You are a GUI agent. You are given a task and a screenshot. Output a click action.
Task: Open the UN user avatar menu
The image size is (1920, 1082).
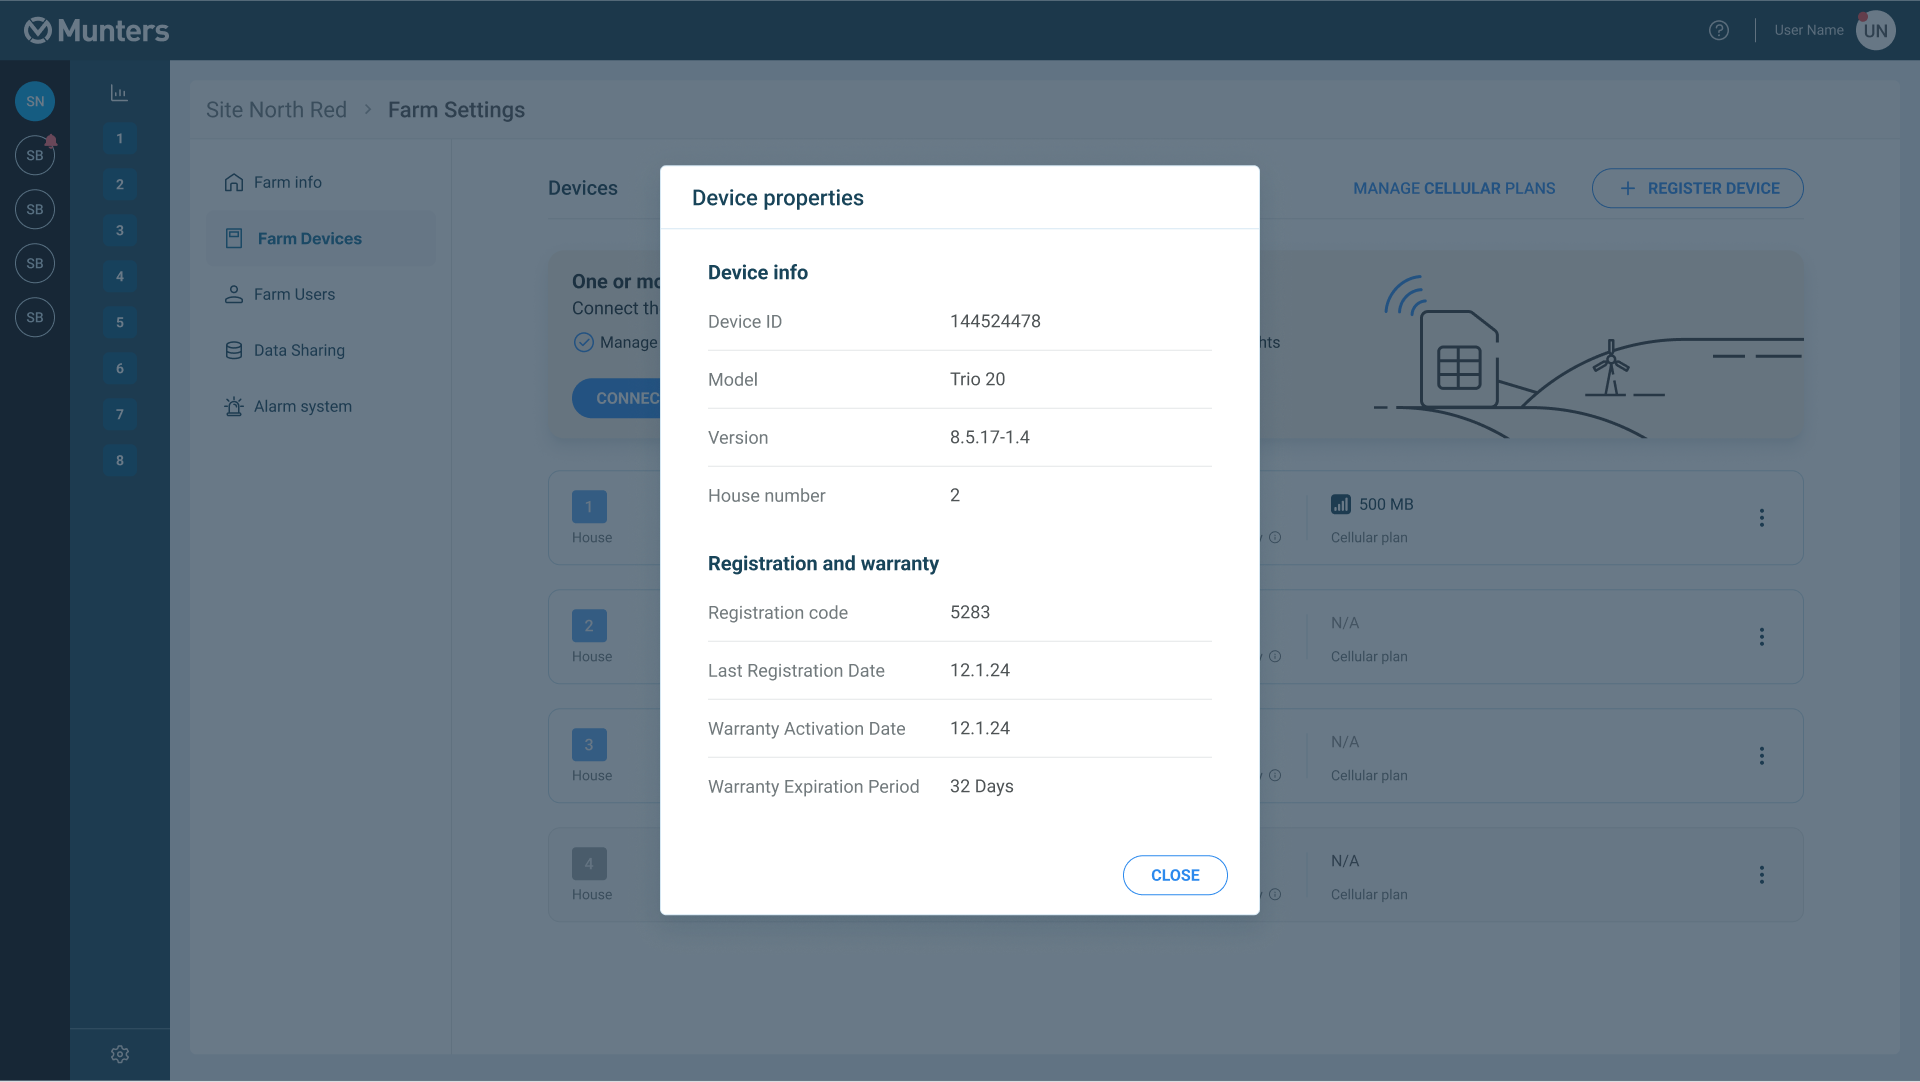point(1875,30)
